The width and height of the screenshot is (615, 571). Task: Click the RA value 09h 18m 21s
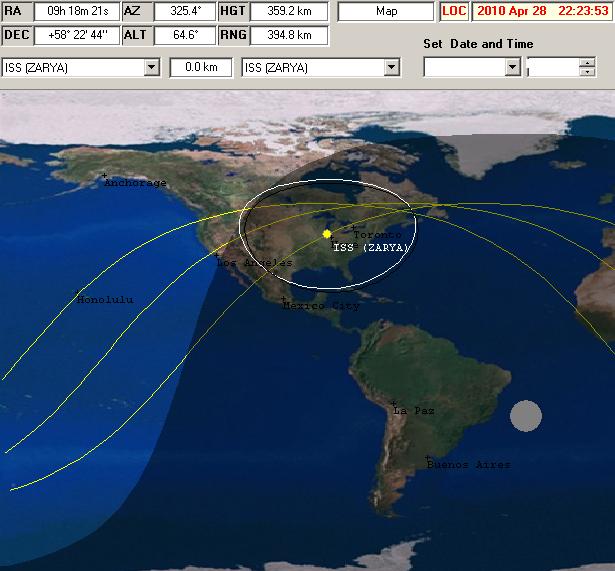[x=77, y=11]
